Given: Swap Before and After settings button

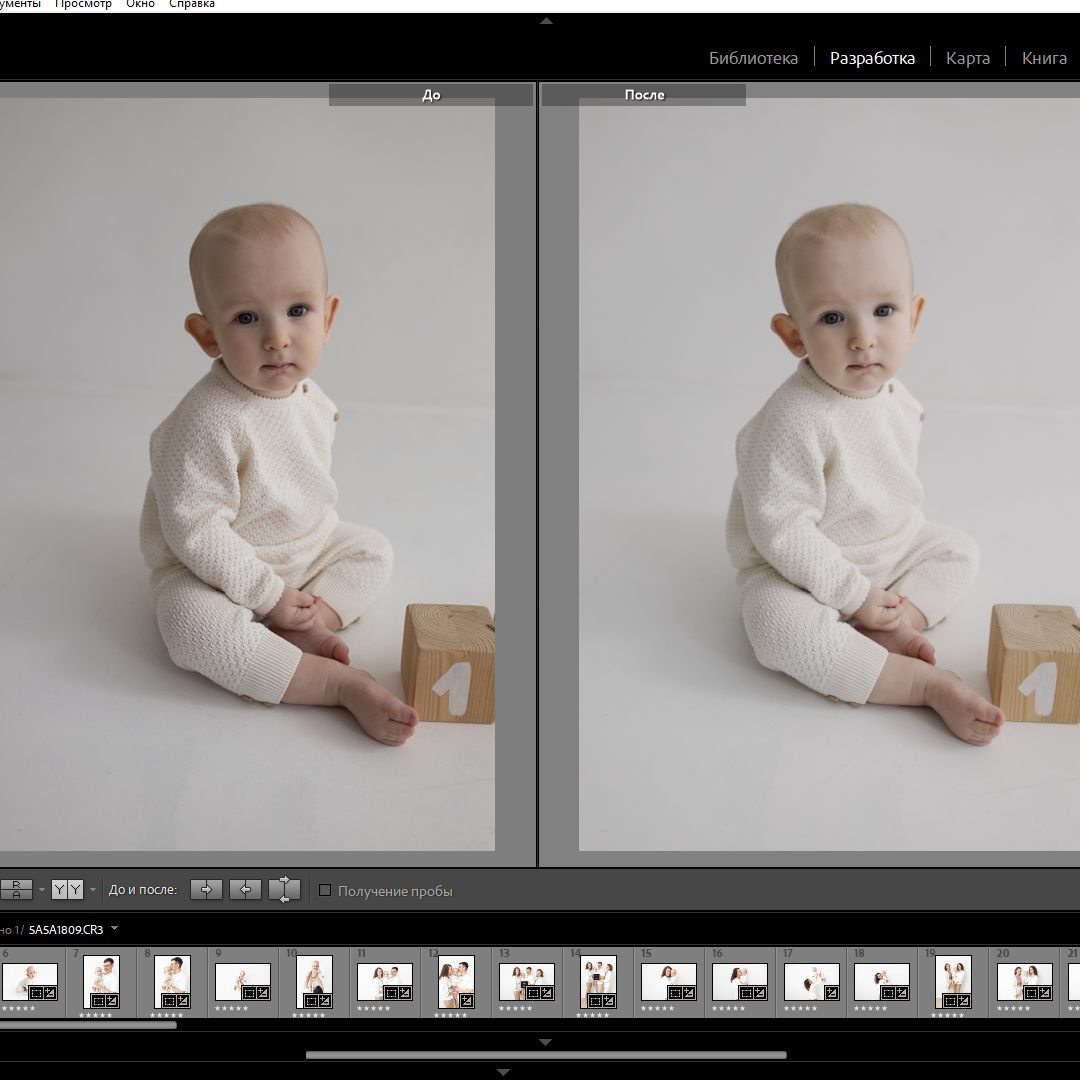Looking at the screenshot, I should pos(284,889).
